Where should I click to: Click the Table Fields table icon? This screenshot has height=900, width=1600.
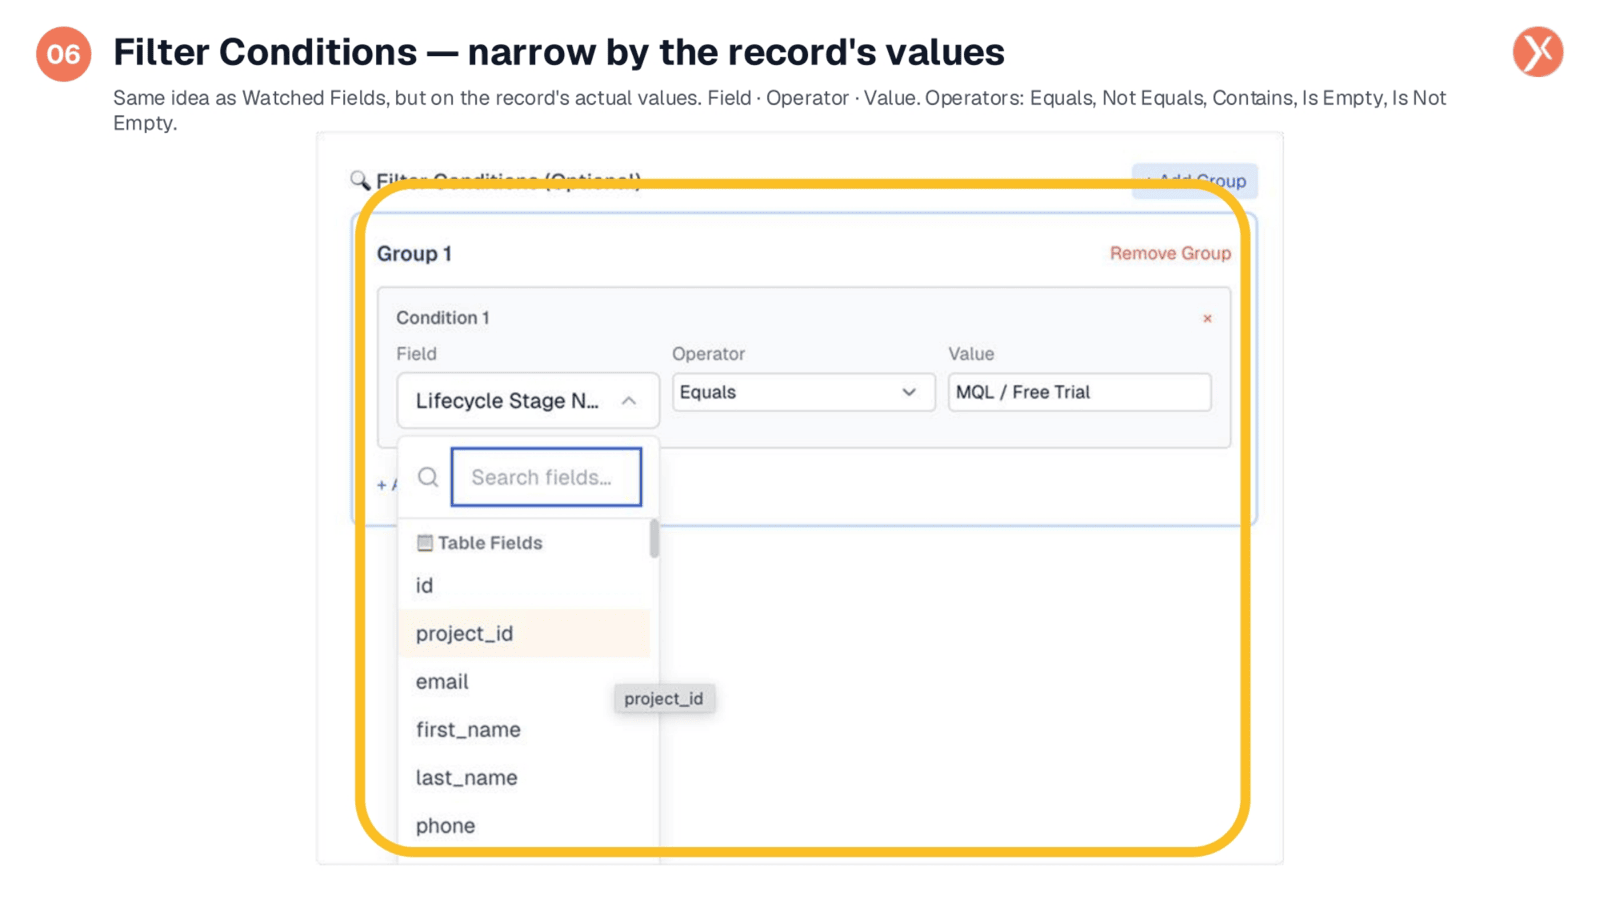[425, 543]
